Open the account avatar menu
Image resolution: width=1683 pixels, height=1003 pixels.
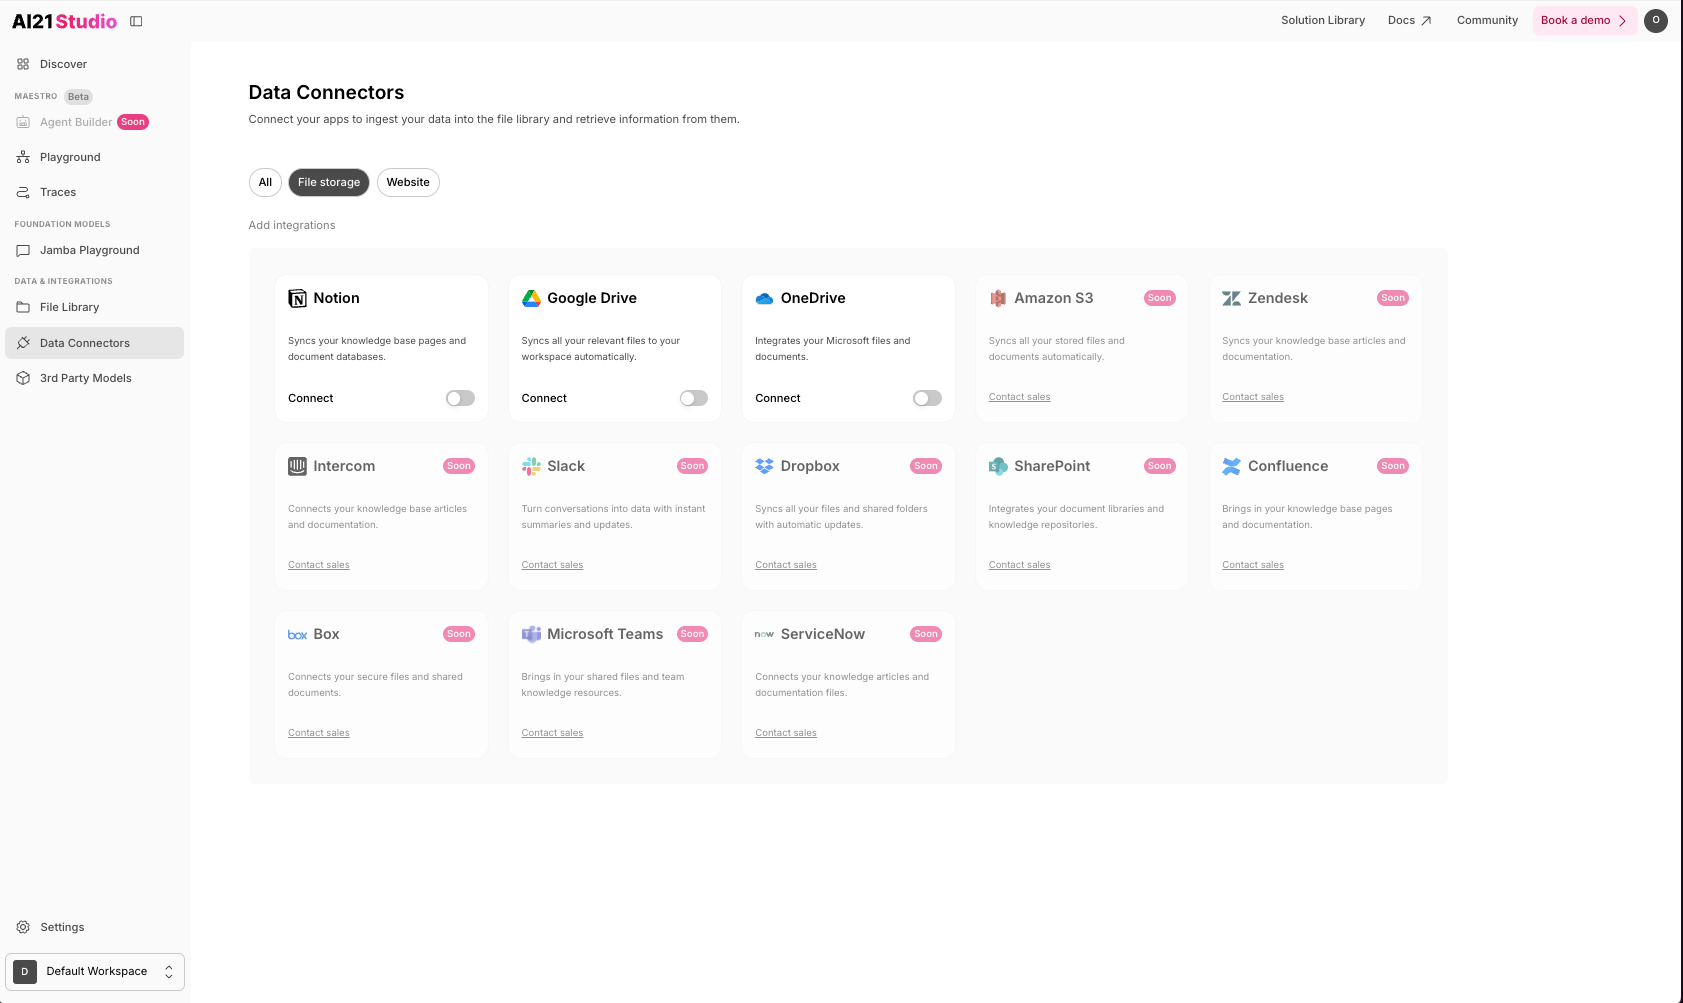coord(1655,20)
